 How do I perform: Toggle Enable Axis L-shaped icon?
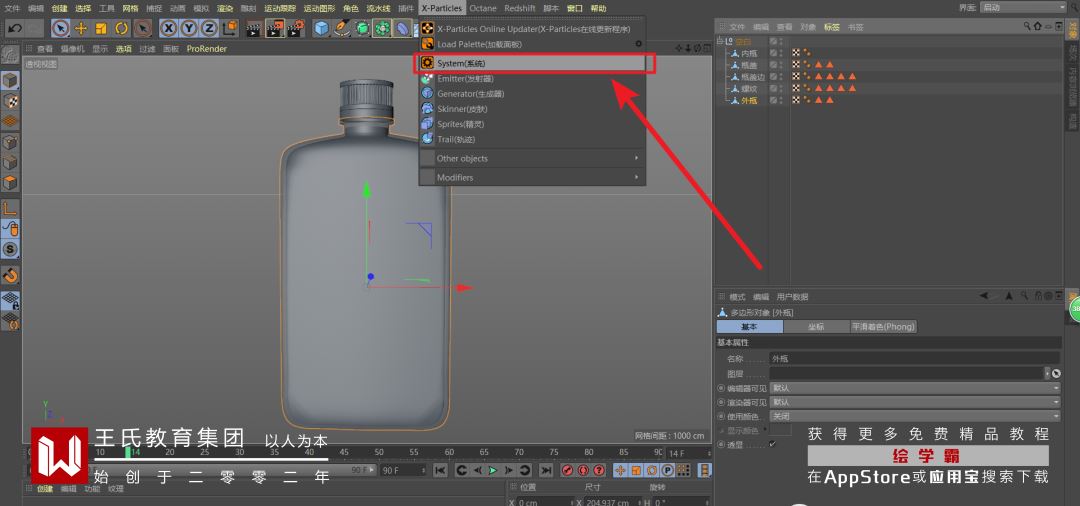10,208
